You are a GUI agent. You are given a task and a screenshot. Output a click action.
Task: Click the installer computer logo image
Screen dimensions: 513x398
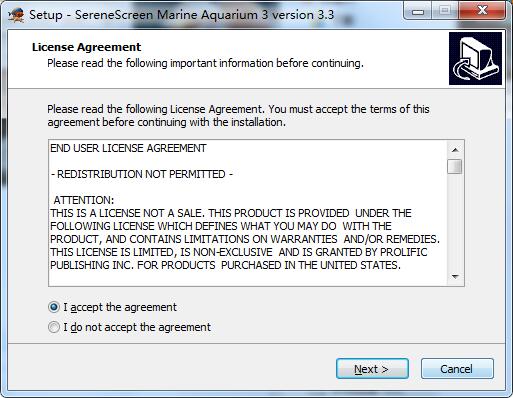[475, 58]
